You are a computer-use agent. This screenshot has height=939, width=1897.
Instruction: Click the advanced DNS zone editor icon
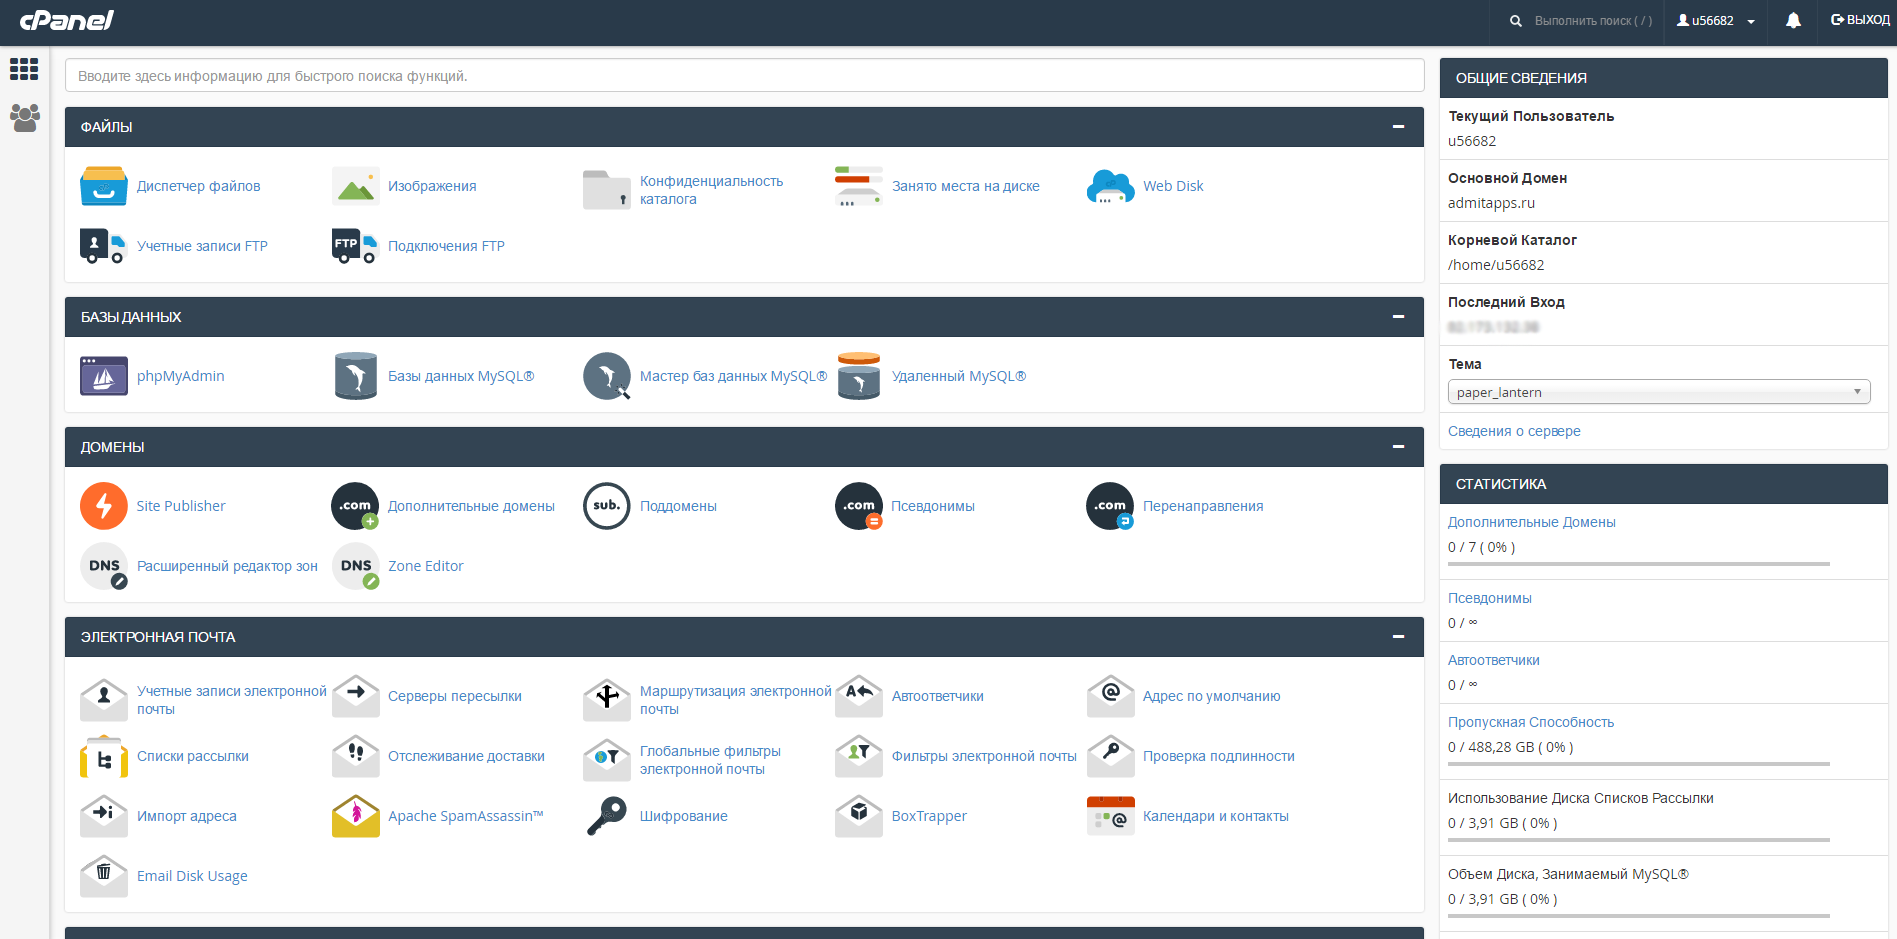click(104, 566)
